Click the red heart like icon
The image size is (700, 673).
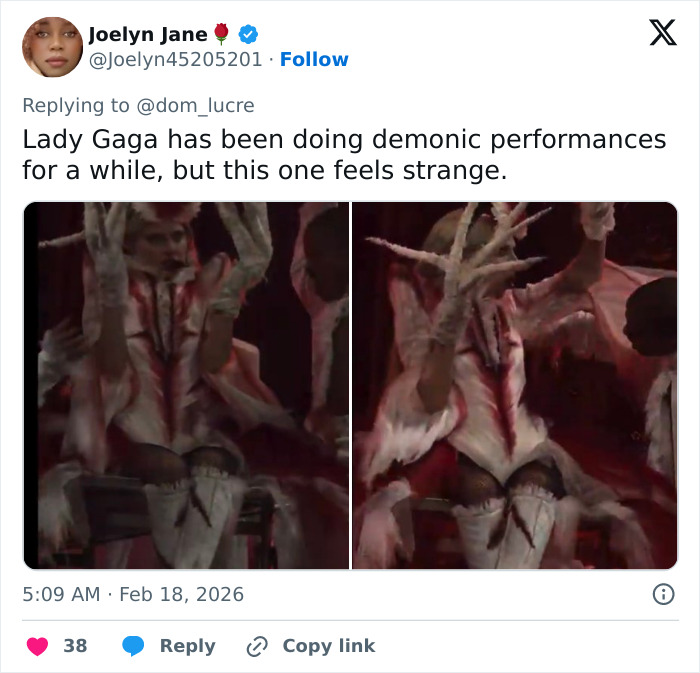(37, 646)
